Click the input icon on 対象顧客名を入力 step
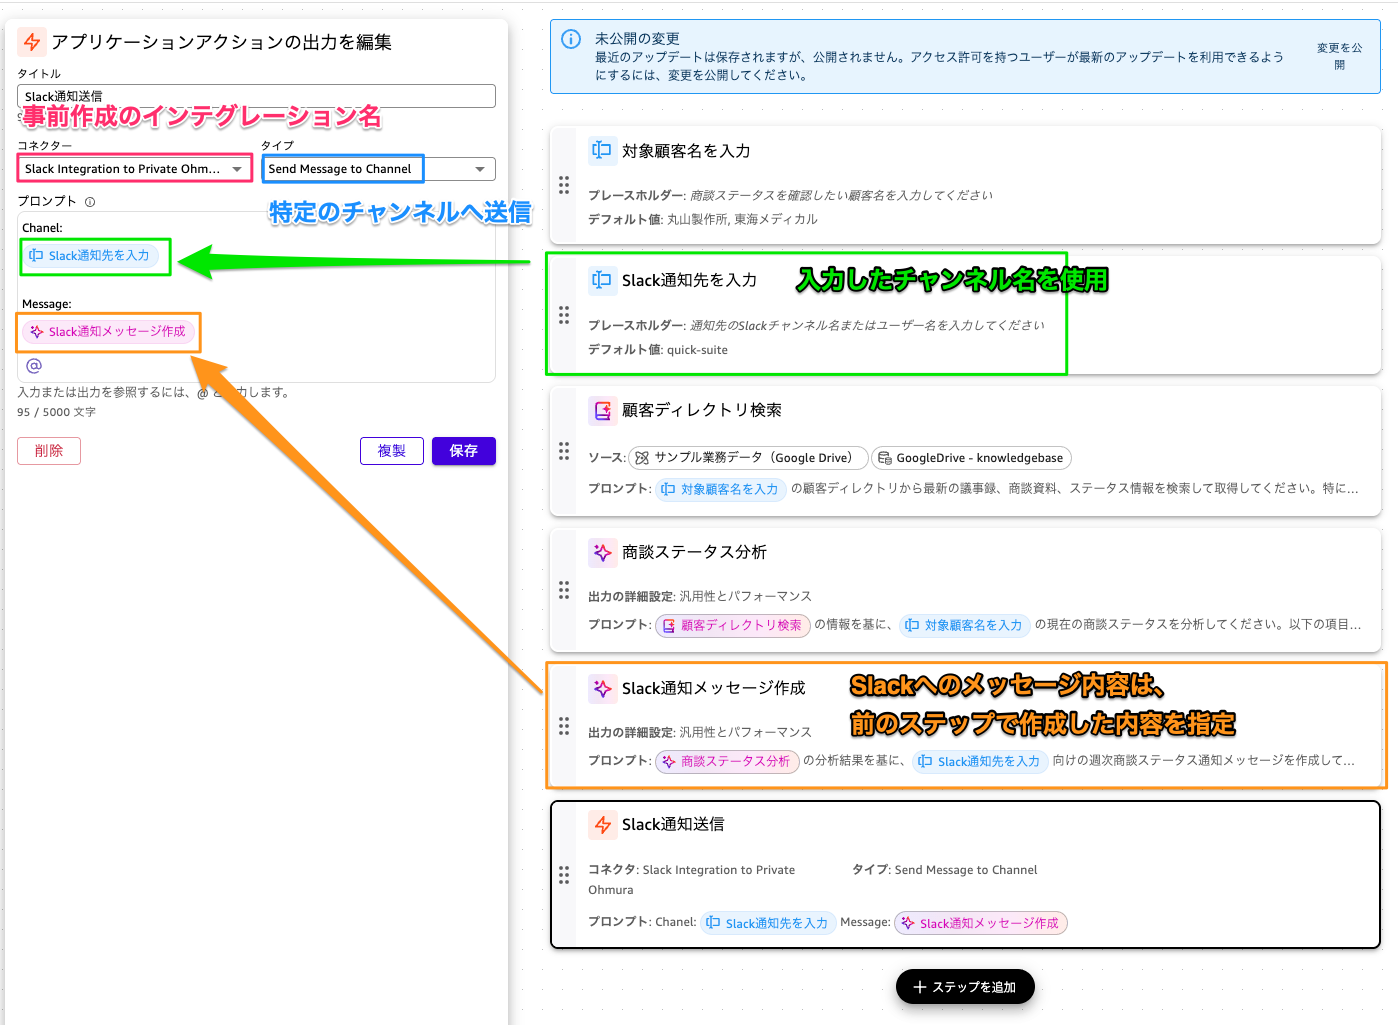 (x=602, y=150)
